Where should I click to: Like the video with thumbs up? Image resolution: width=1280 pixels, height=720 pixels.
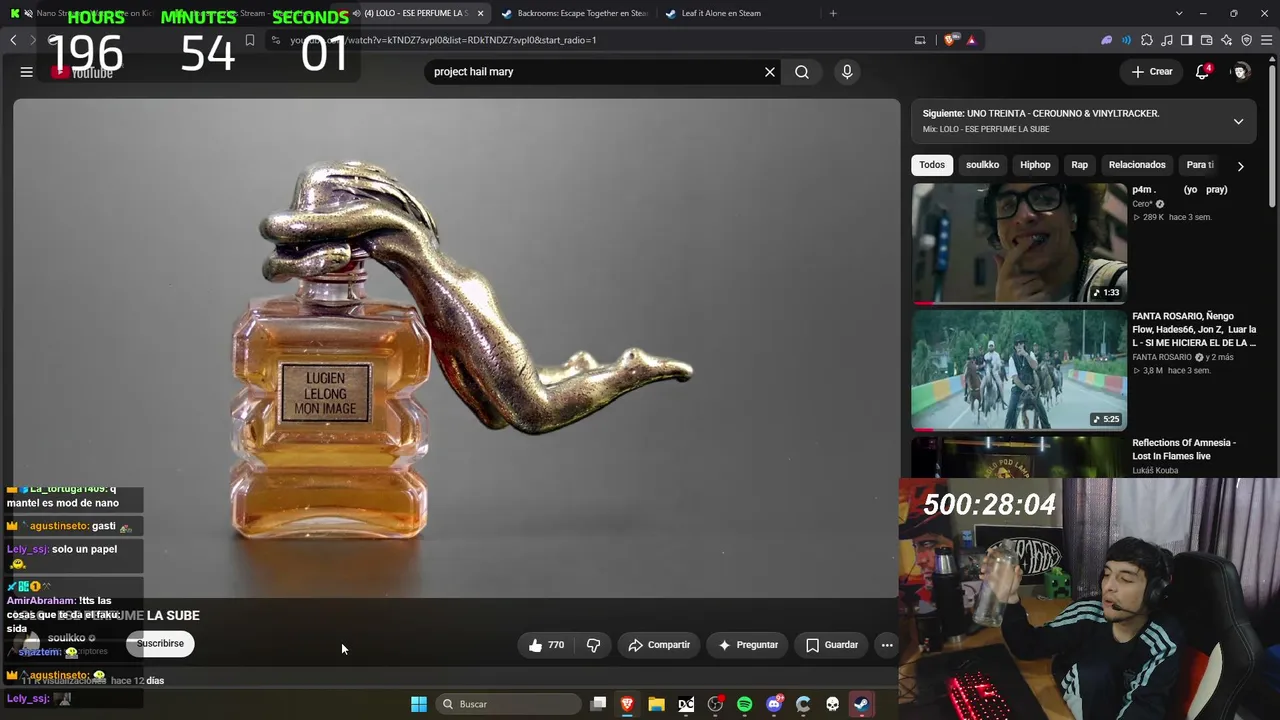click(546, 645)
